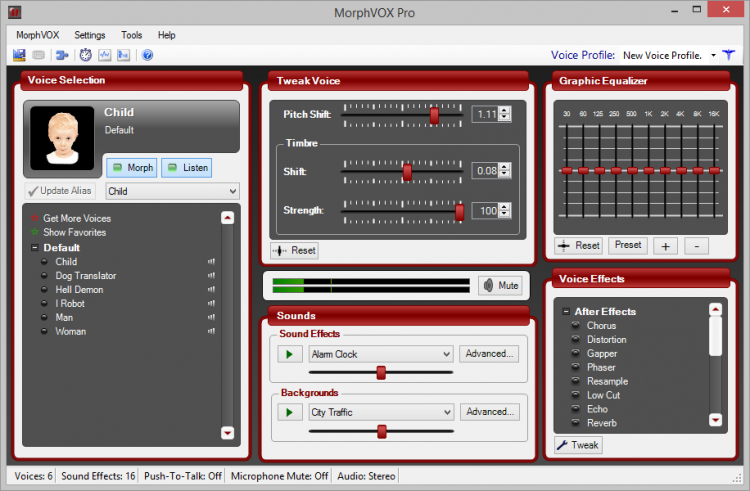Open the Voice Profile dropdown arrow

(x=713, y=55)
